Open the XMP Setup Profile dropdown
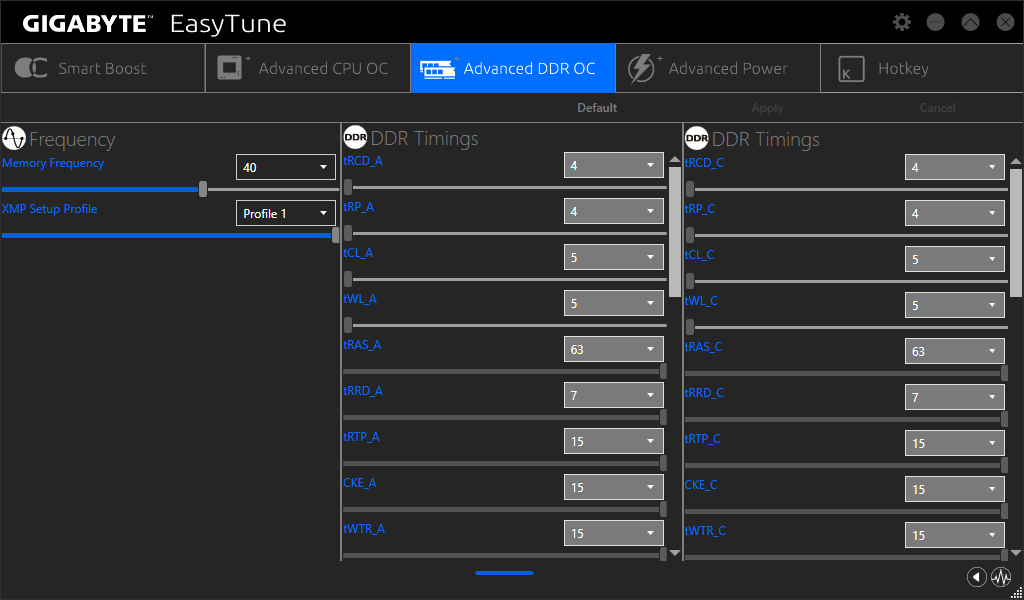Viewport: 1024px width, 600px height. [x=285, y=213]
